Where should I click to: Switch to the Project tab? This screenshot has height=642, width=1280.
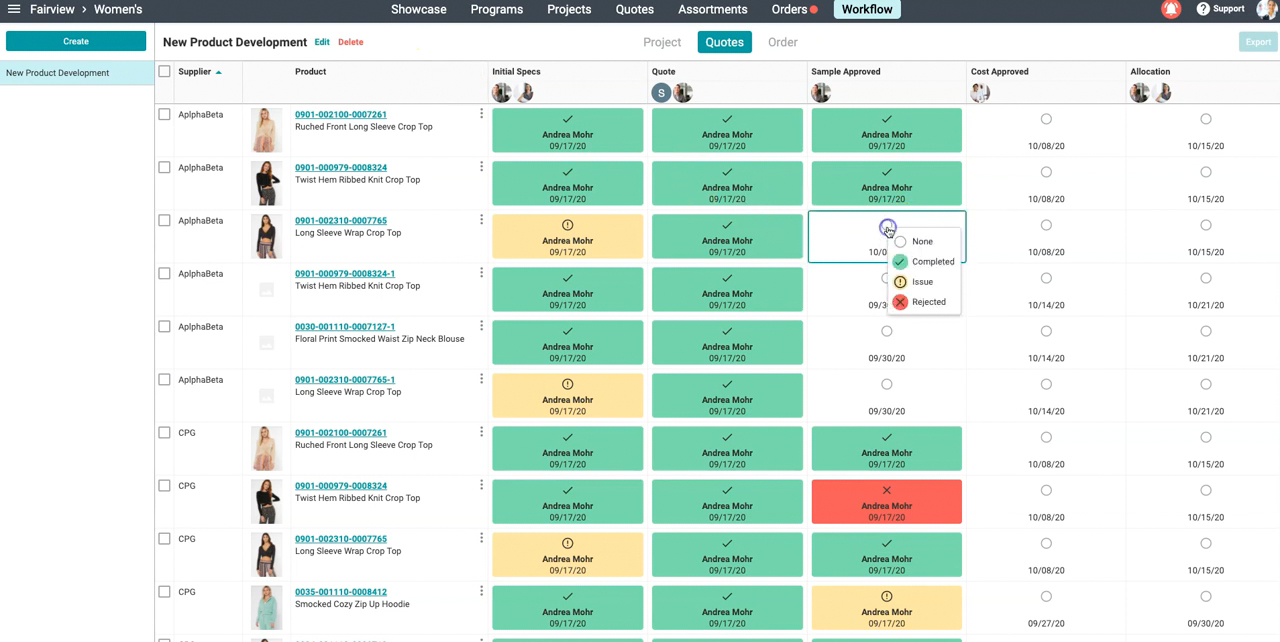(x=662, y=42)
